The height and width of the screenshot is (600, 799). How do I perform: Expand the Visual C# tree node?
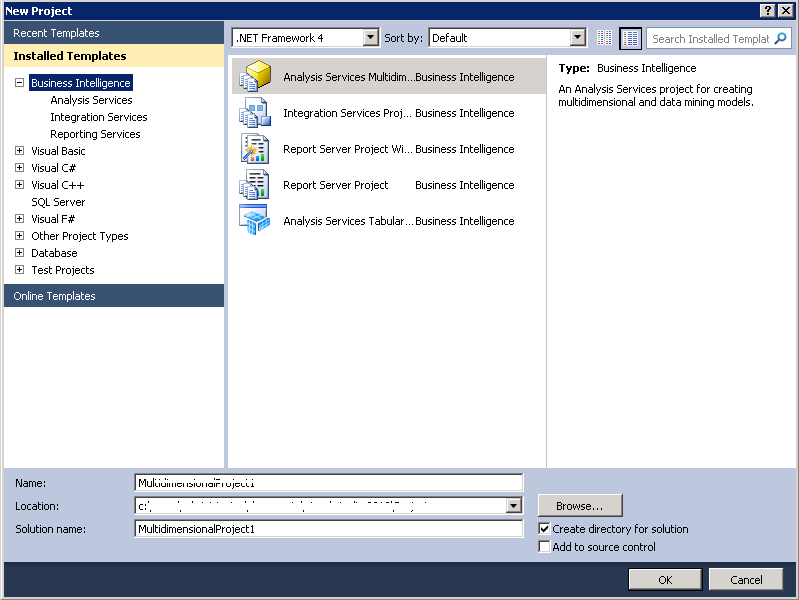[20, 168]
